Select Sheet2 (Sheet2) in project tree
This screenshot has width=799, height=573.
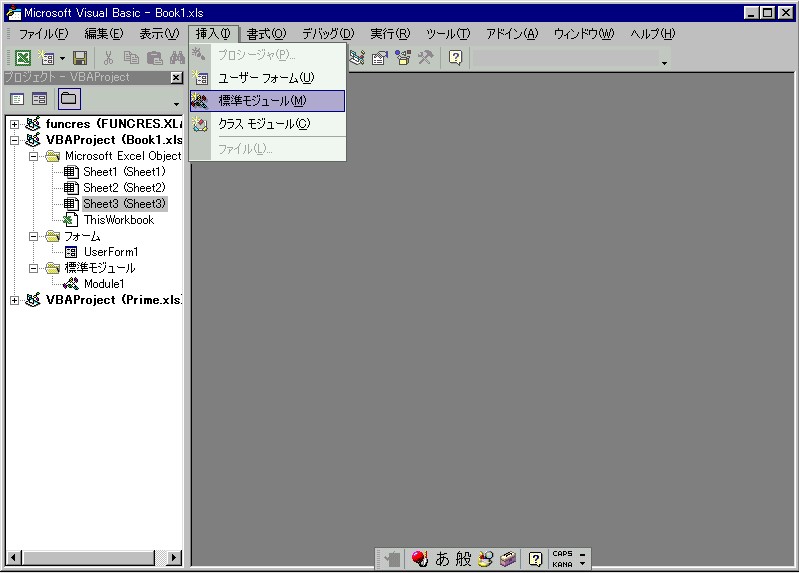tap(124, 188)
